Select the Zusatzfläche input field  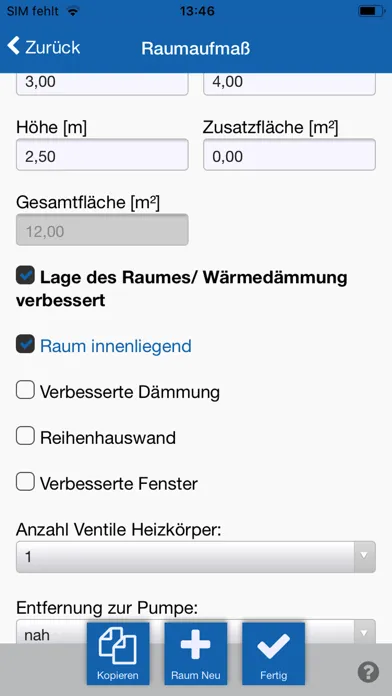point(289,154)
